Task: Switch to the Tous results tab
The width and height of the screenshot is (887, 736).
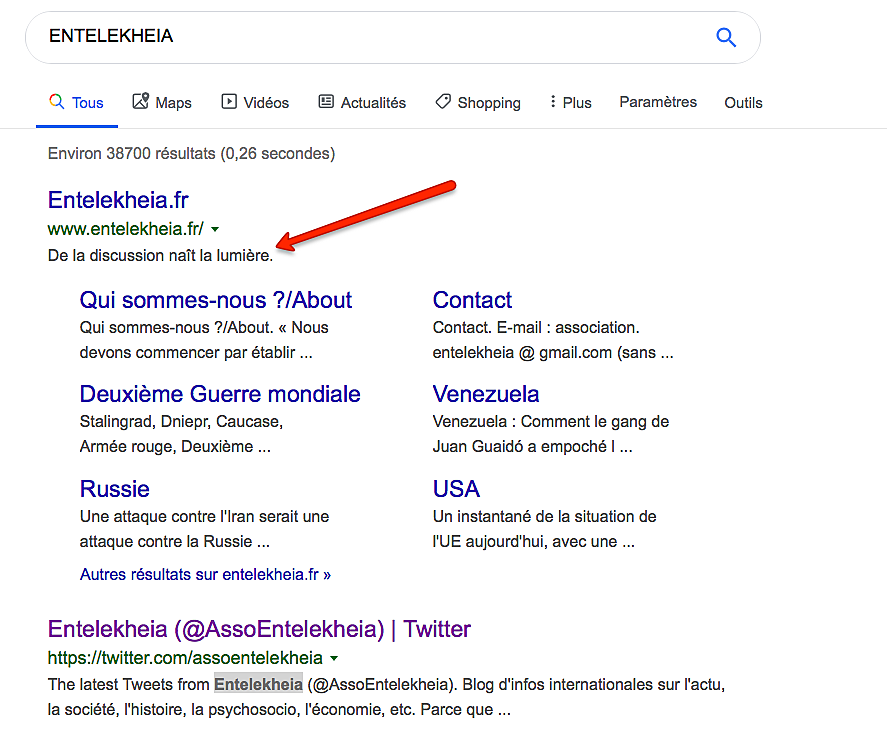Action: (x=76, y=102)
